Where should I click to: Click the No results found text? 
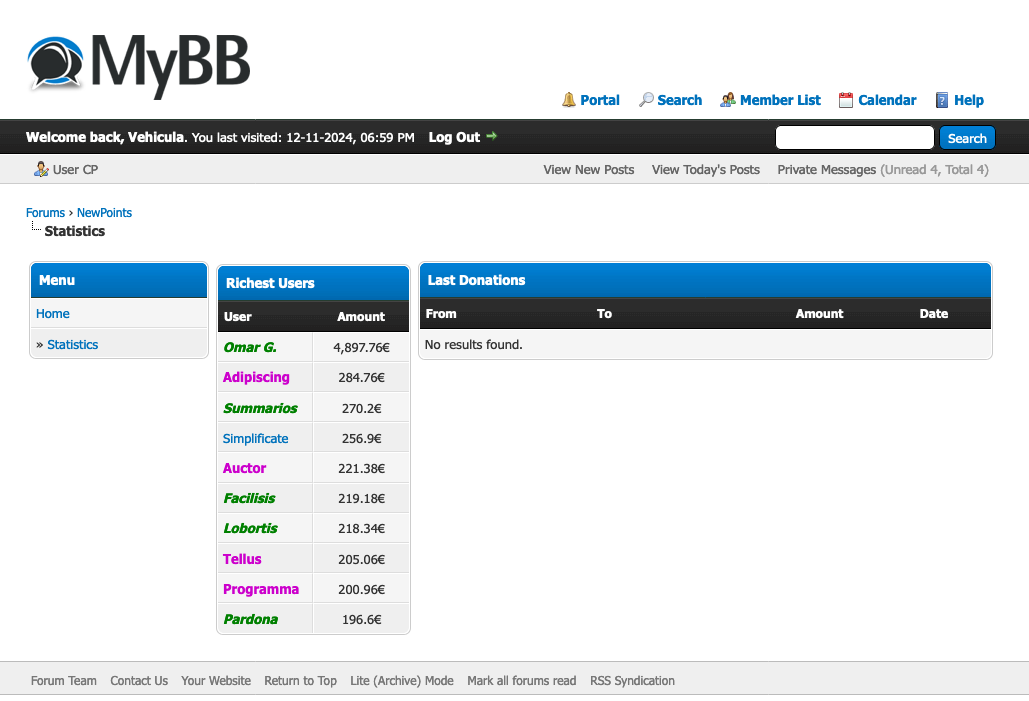point(473,345)
